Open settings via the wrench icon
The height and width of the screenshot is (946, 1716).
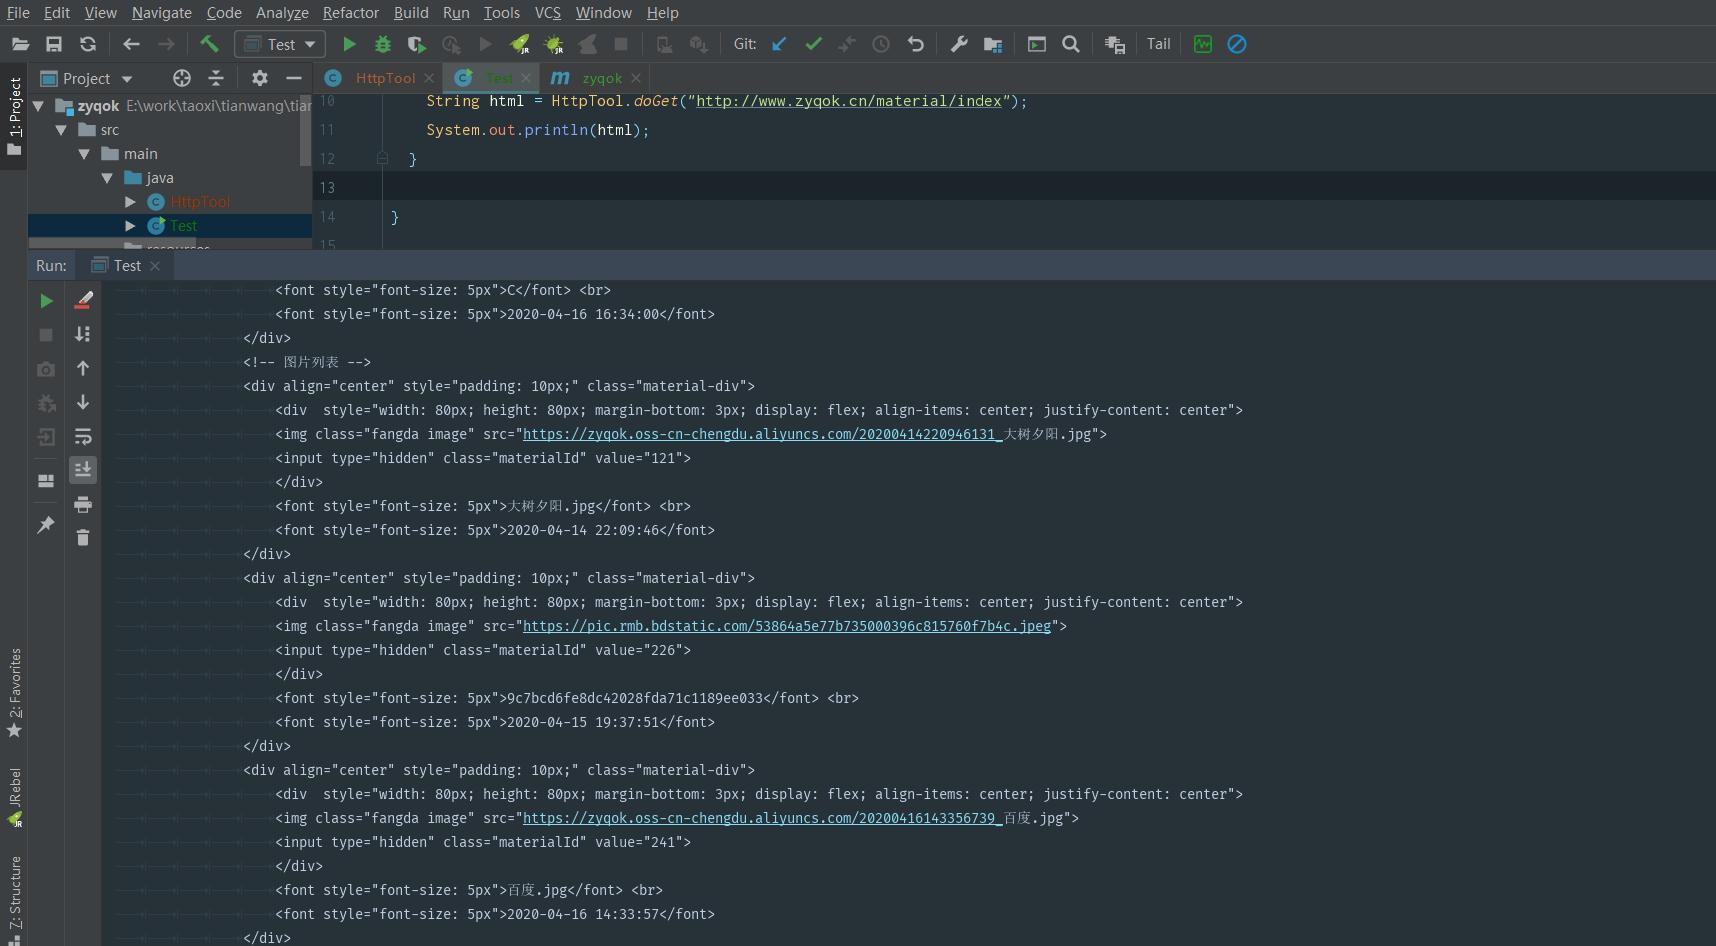click(958, 44)
